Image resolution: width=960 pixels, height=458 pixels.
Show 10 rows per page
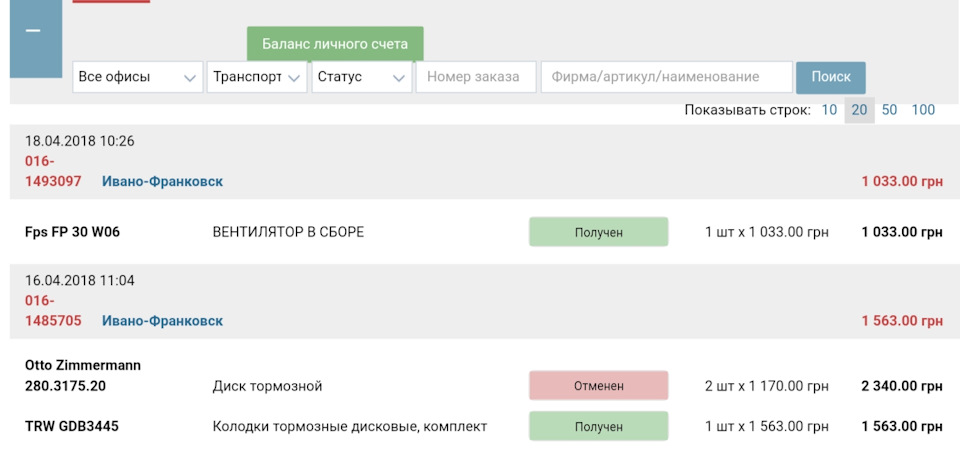(829, 110)
